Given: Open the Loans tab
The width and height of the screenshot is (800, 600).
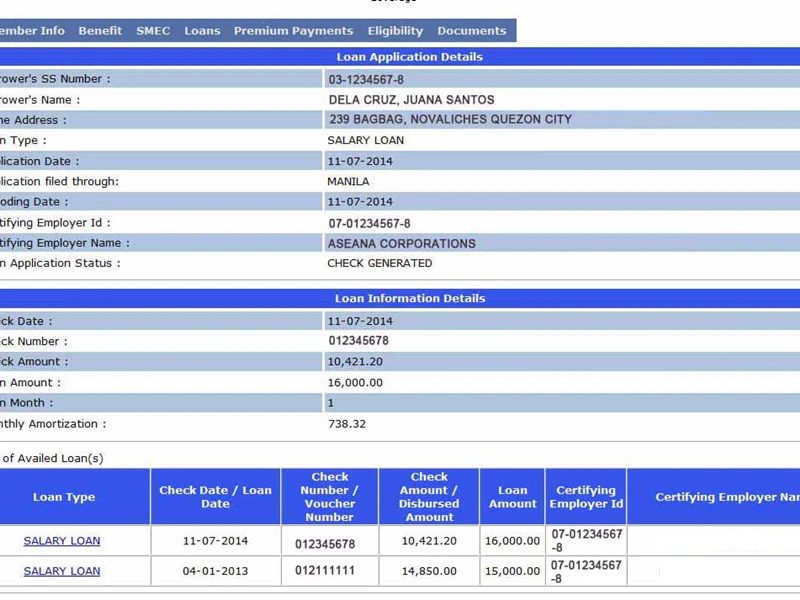Looking at the screenshot, I should pyautogui.click(x=202, y=31).
